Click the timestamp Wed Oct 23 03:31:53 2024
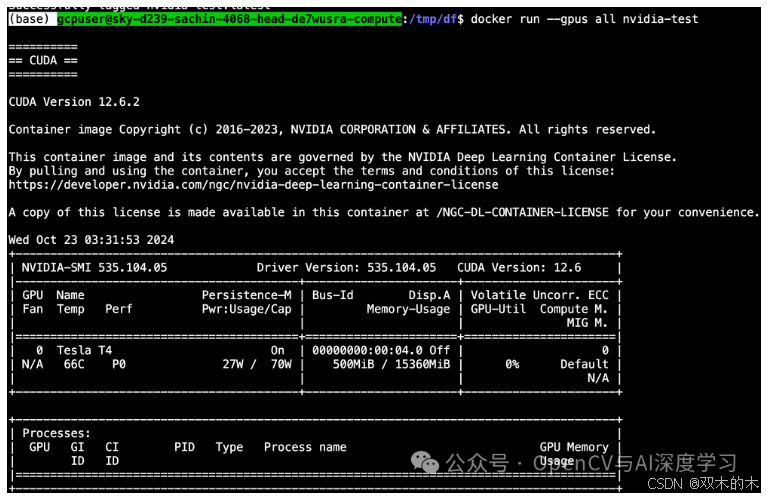This screenshot has height=498, width=767. pos(91,240)
